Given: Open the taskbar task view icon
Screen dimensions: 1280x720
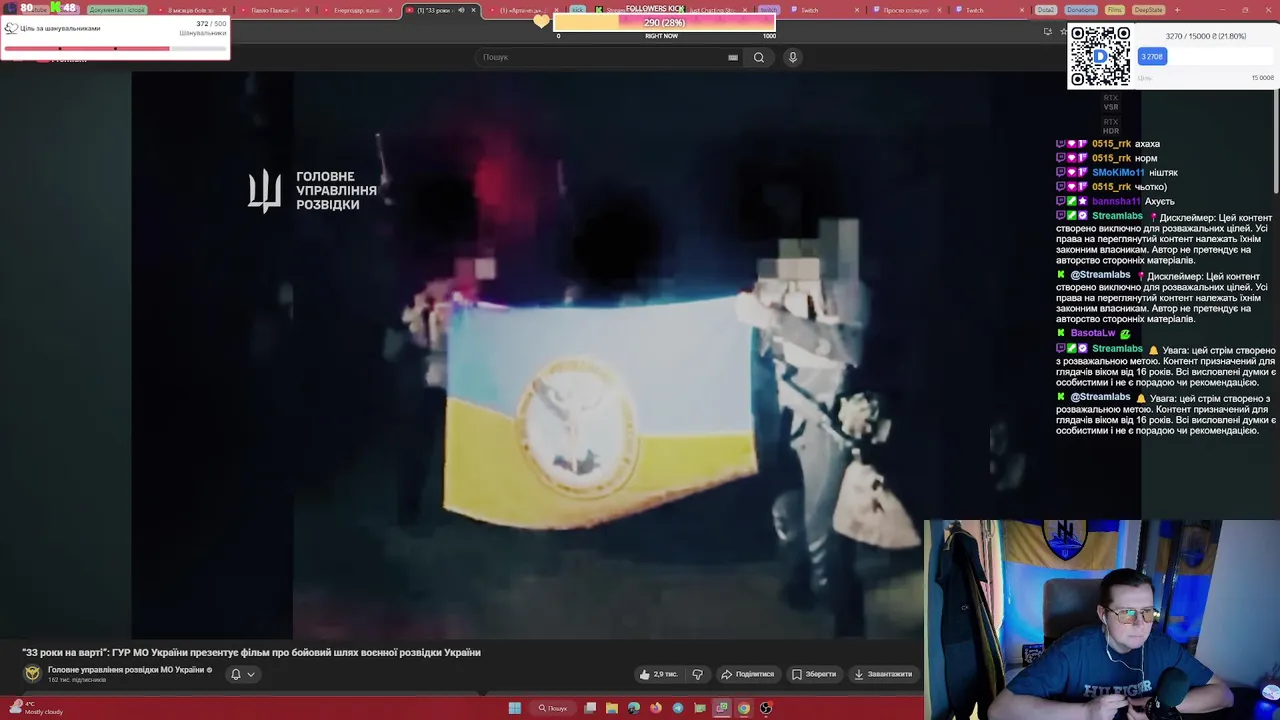Looking at the screenshot, I should coord(590,708).
